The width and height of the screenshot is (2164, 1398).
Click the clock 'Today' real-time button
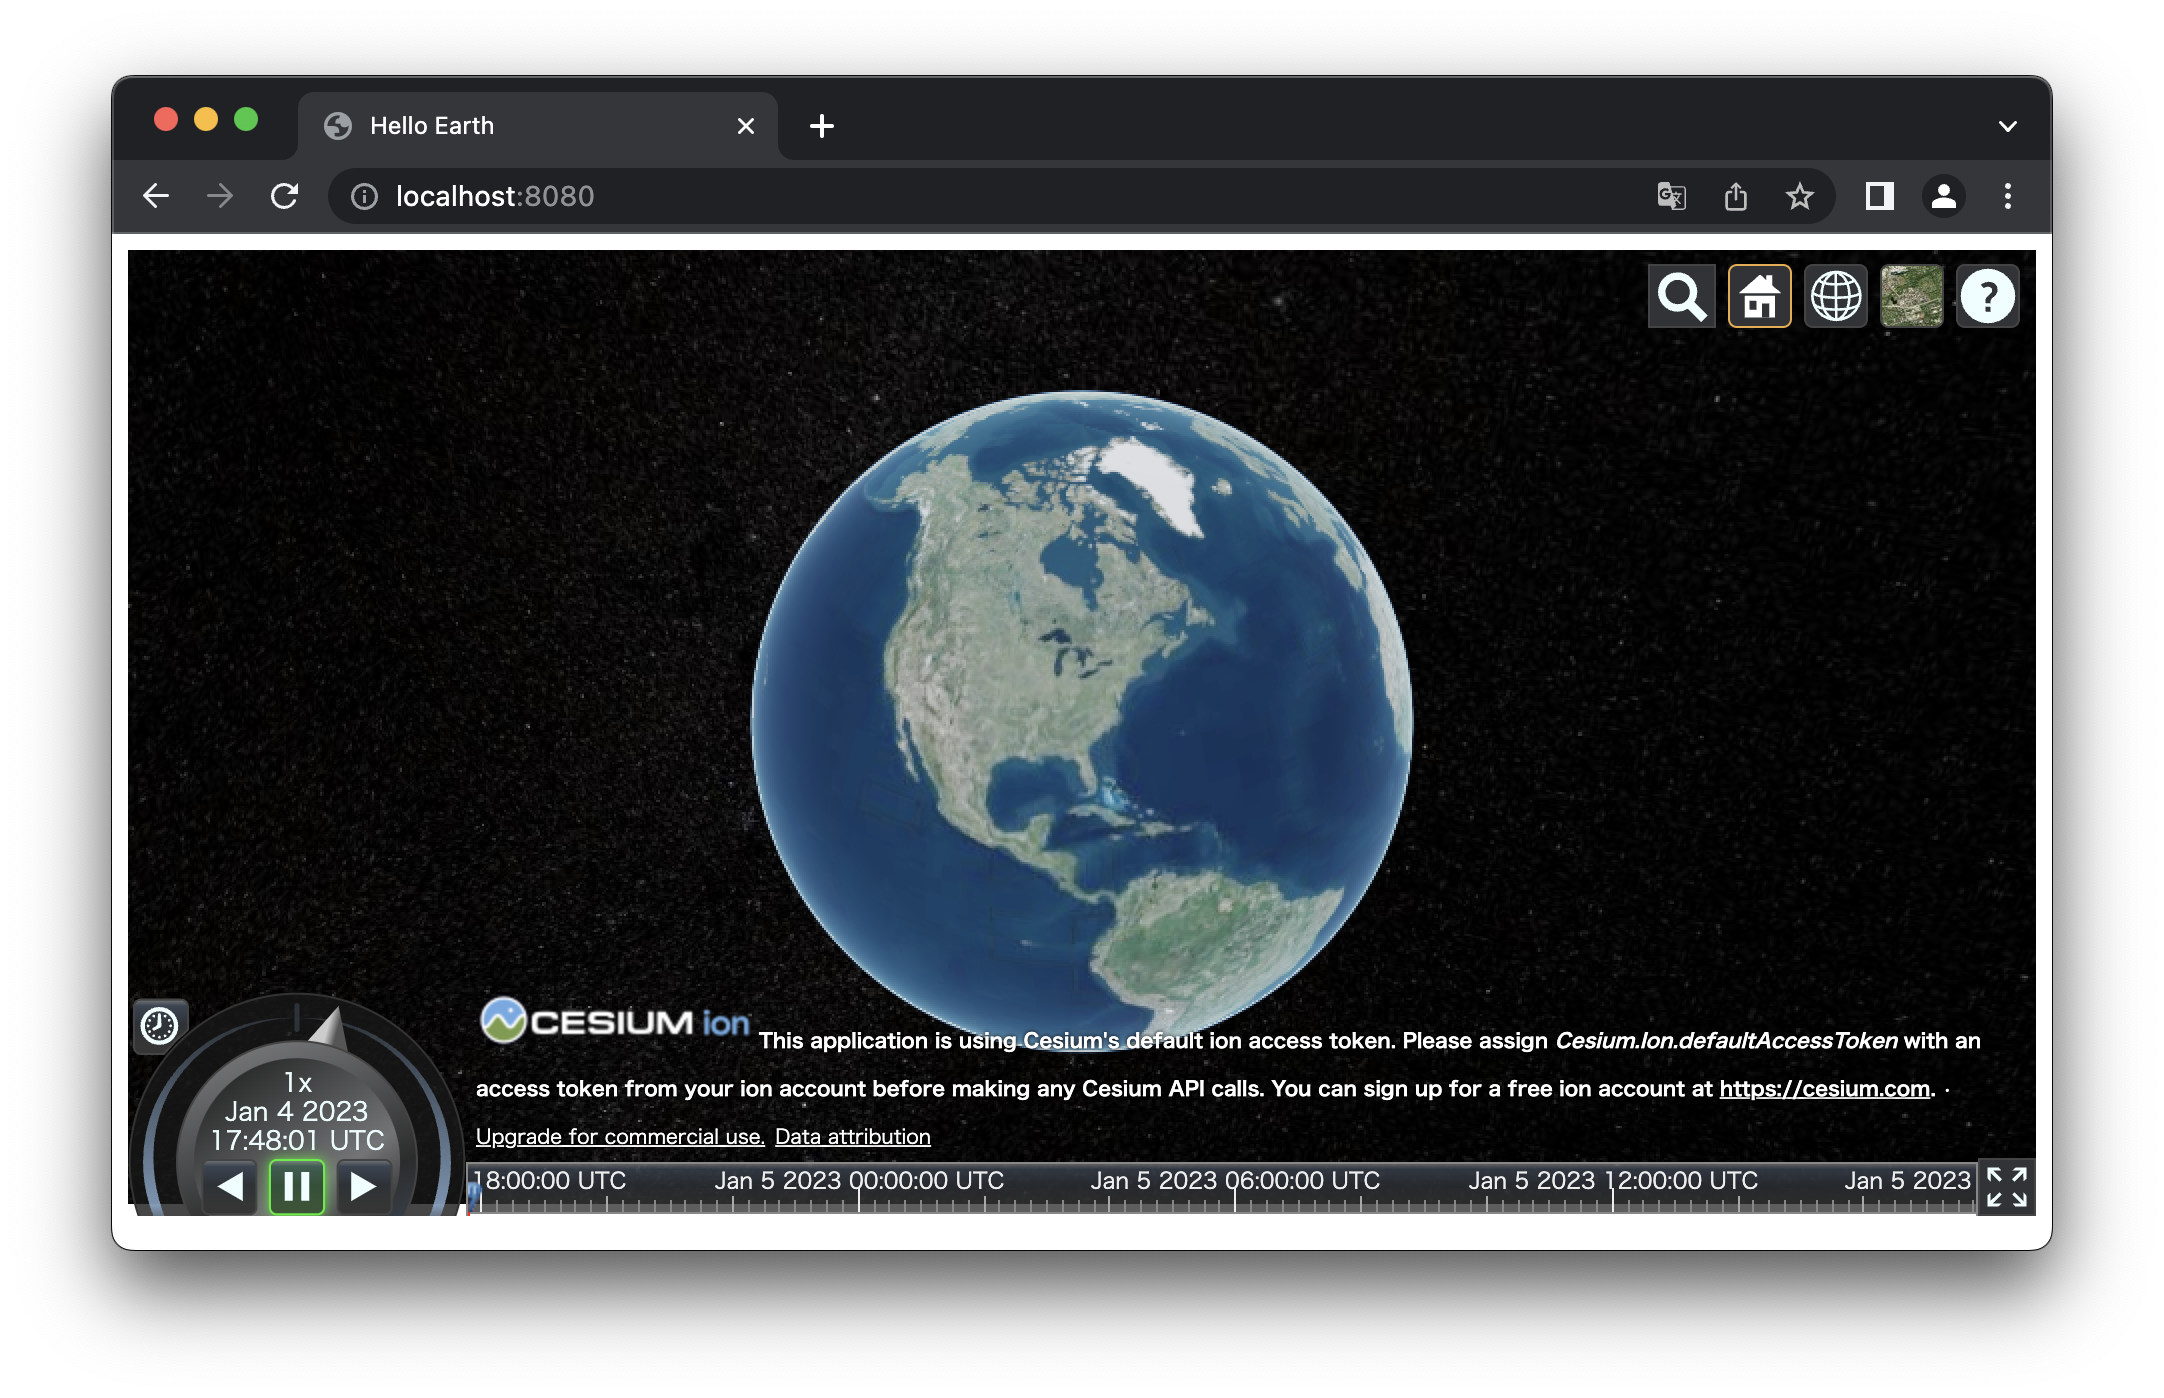(159, 1025)
